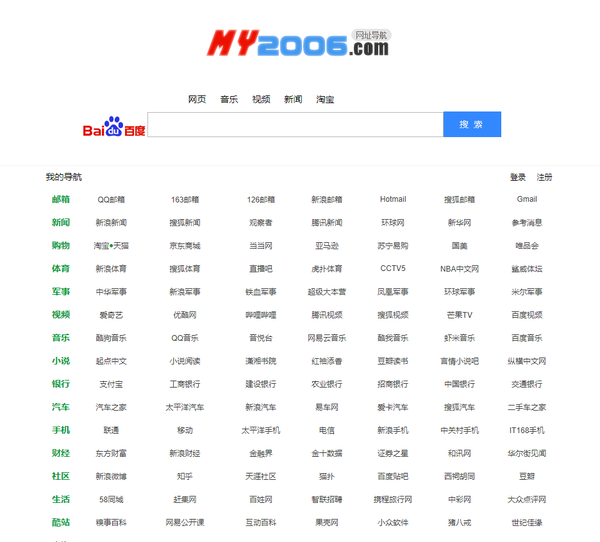Go to QQ邮箱

tap(111, 199)
